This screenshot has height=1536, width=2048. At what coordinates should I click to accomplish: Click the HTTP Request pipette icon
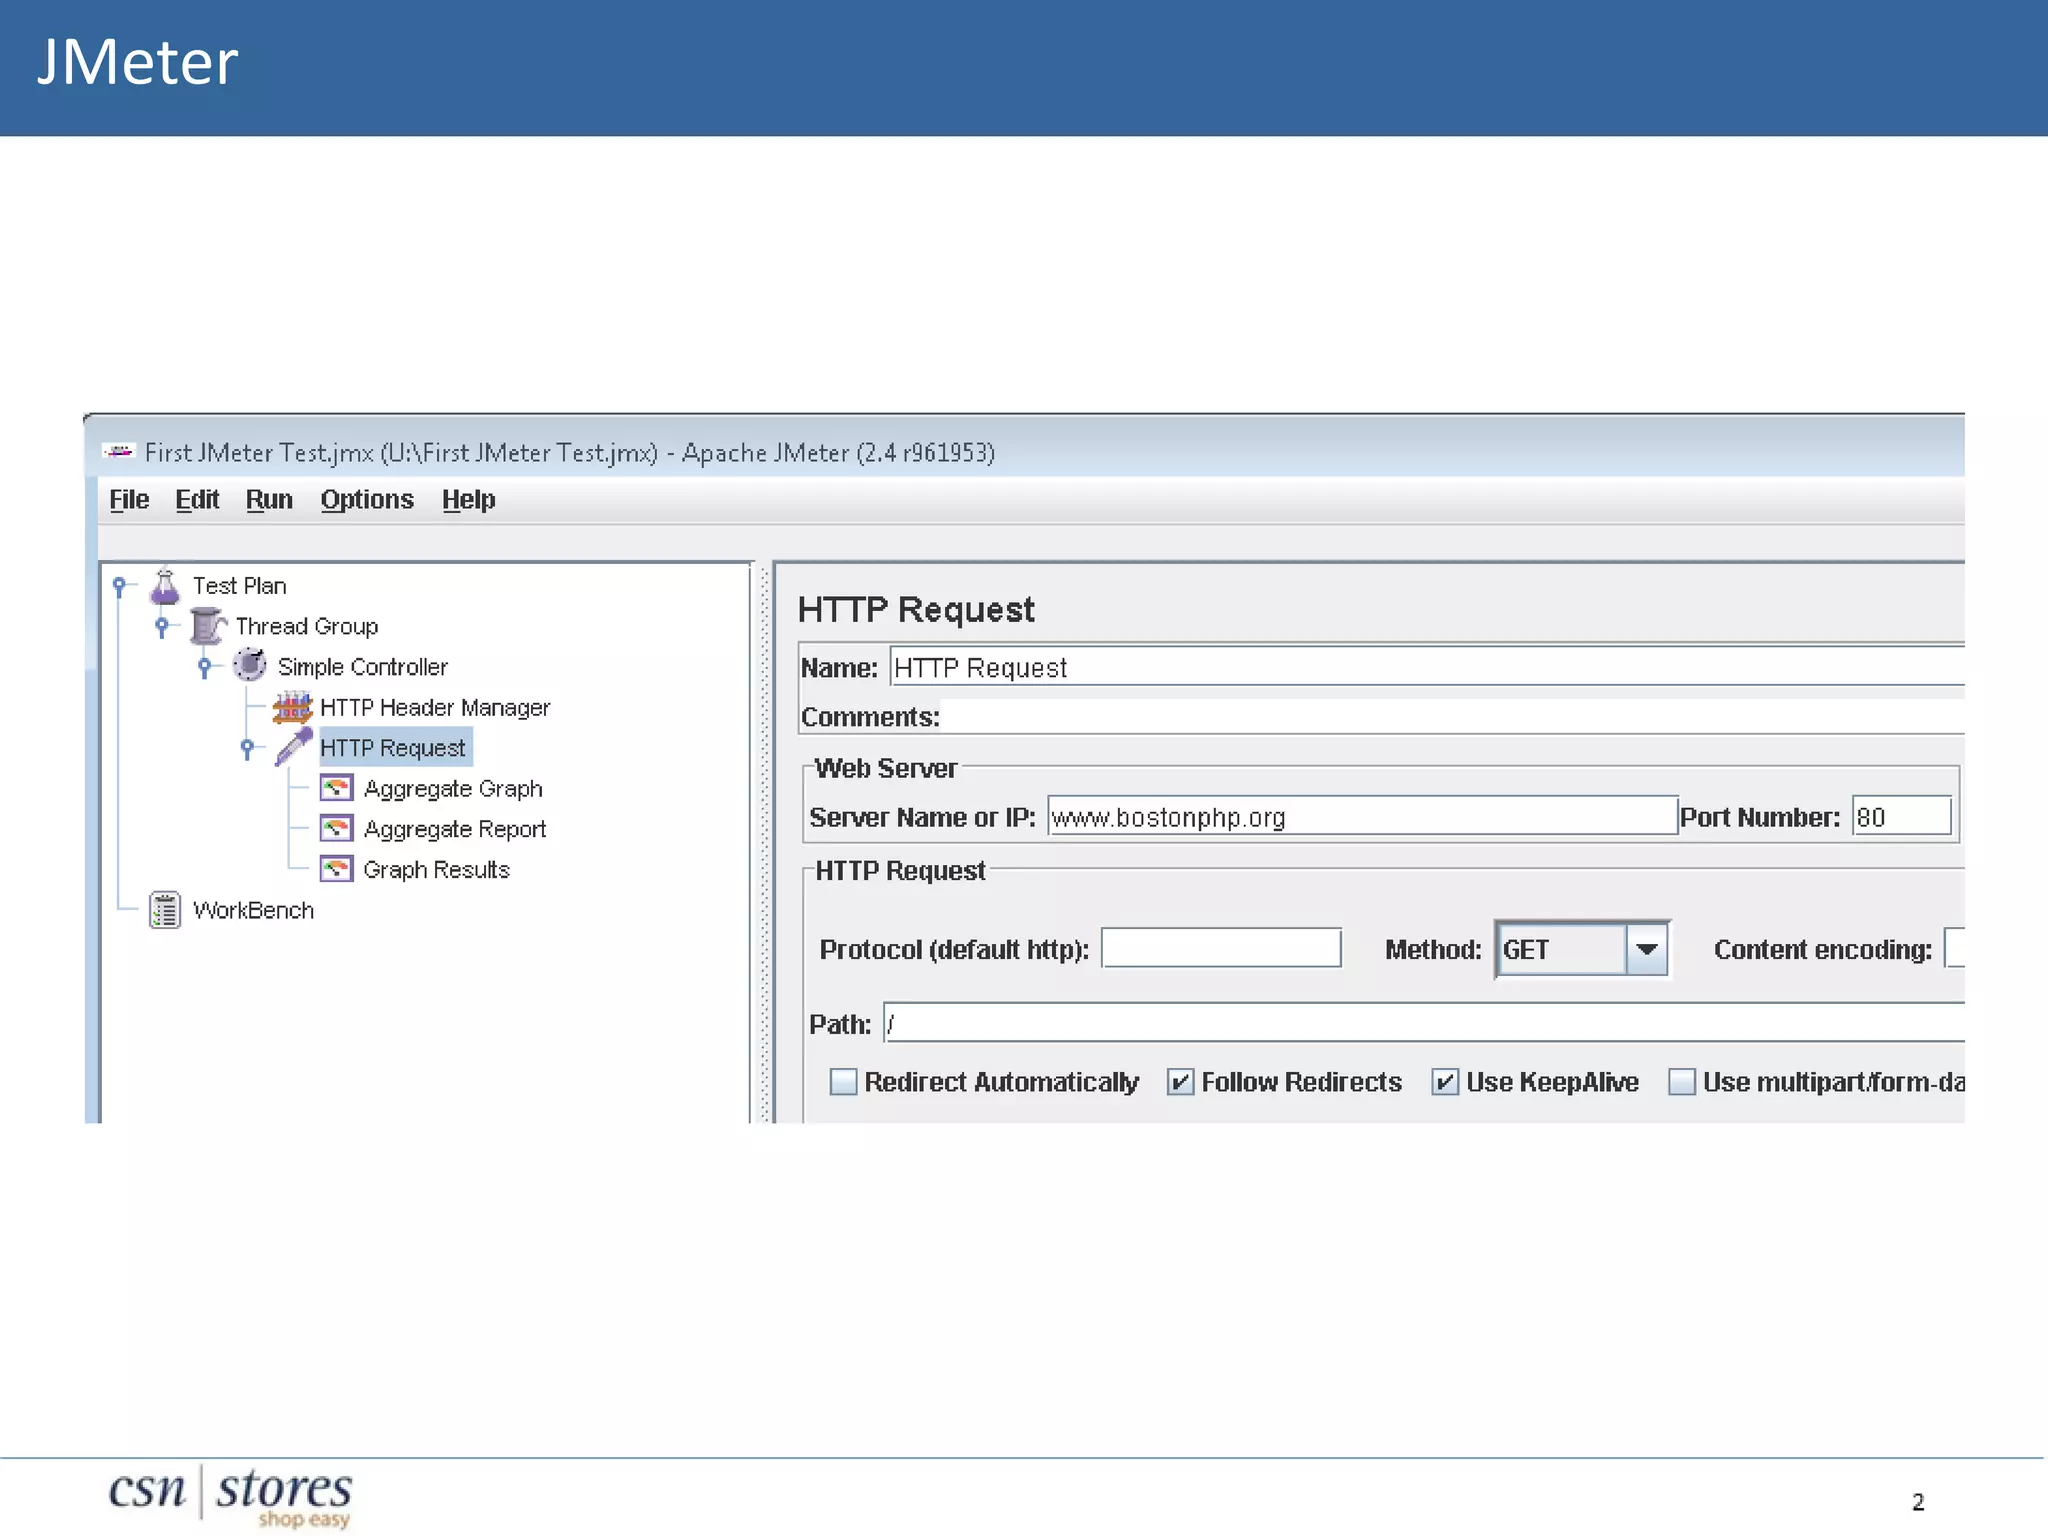(293, 747)
